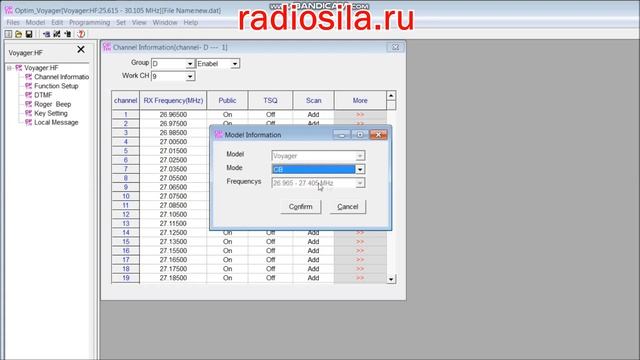Click the Cancel button
640x360 pixels.
[x=348, y=207]
